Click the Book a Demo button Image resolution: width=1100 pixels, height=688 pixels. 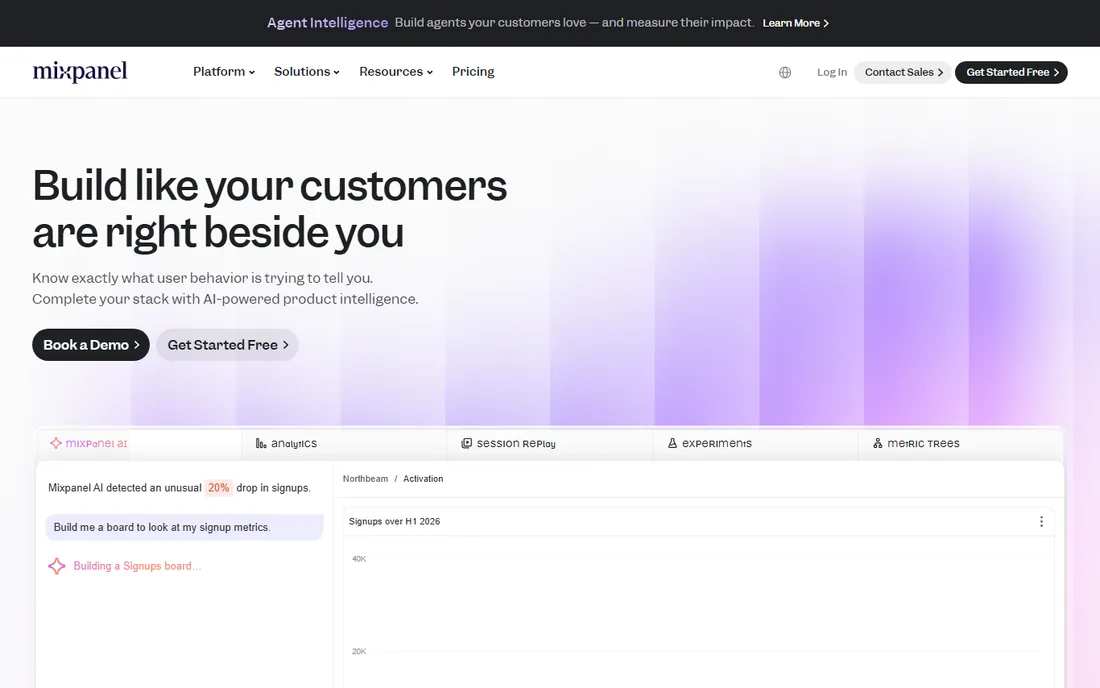tap(90, 345)
